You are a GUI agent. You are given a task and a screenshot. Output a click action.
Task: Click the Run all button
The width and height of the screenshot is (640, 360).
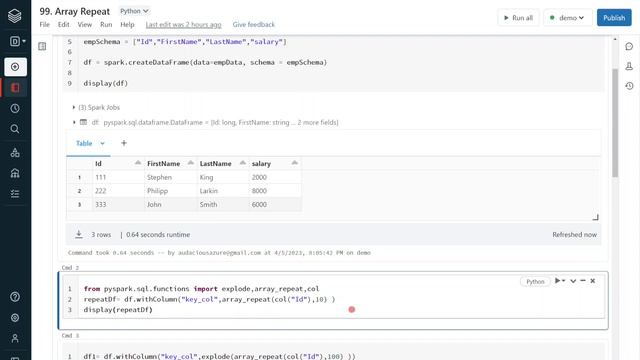pos(518,18)
